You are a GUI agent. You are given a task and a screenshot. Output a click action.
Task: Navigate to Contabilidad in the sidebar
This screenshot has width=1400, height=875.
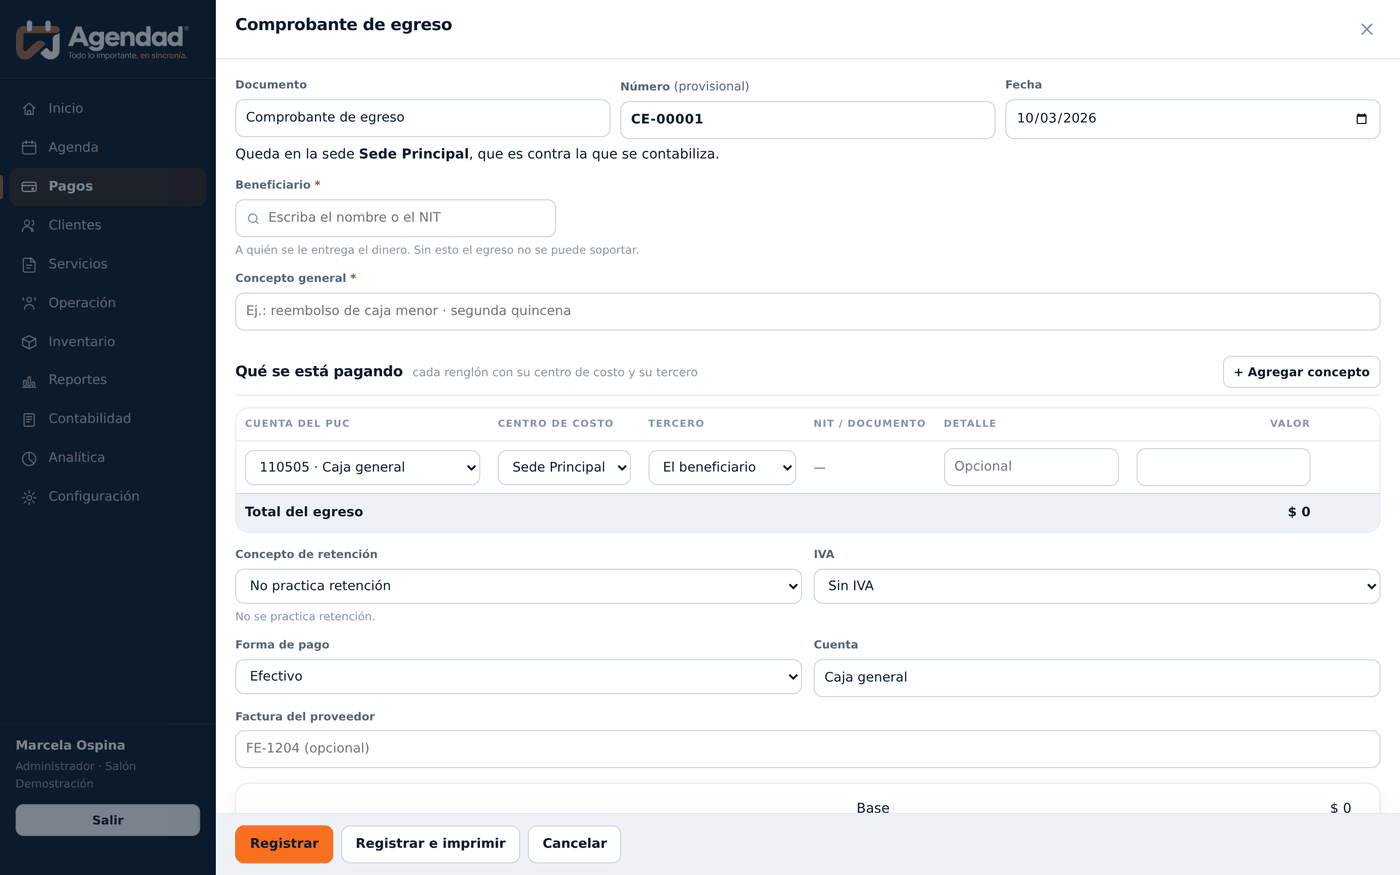click(108, 420)
